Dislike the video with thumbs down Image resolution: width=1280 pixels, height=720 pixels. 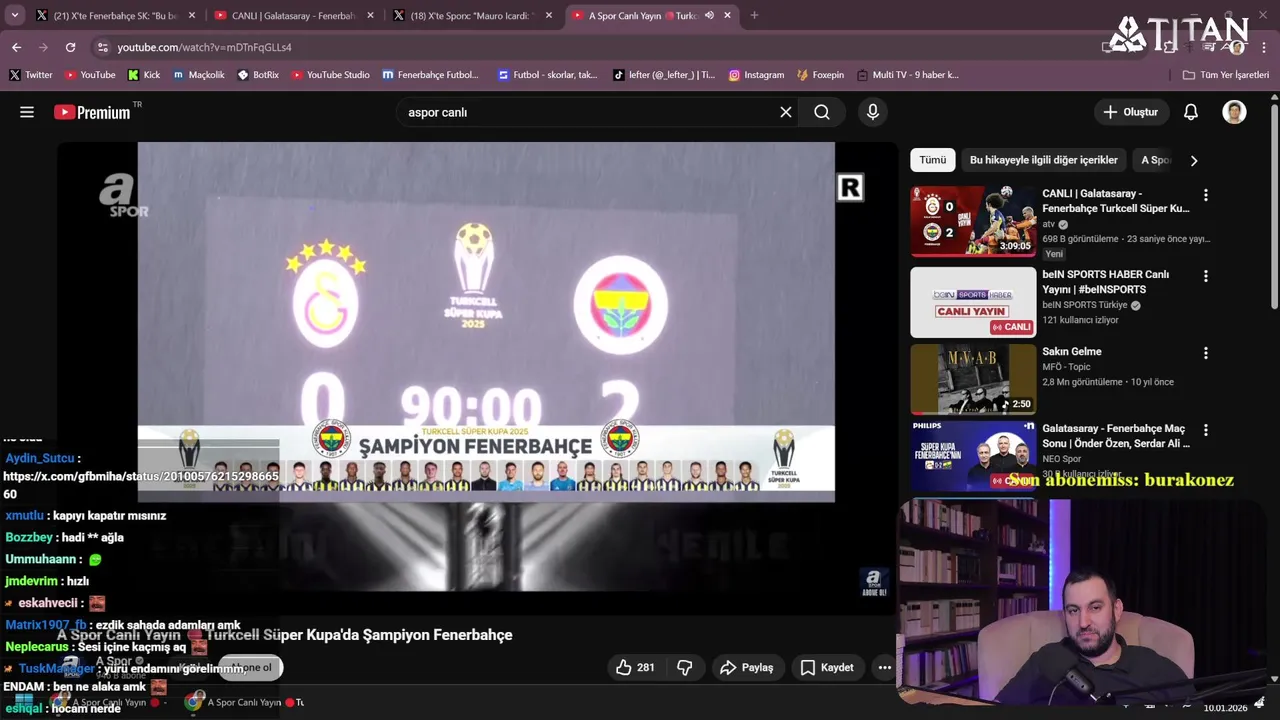pos(685,667)
